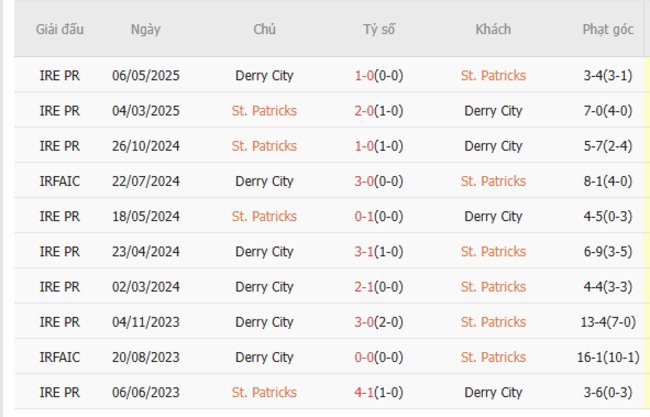Select St. Patricks in the 26/10/2024 row
Image resolution: width=650 pixels, height=417 pixels.
[x=264, y=146]
